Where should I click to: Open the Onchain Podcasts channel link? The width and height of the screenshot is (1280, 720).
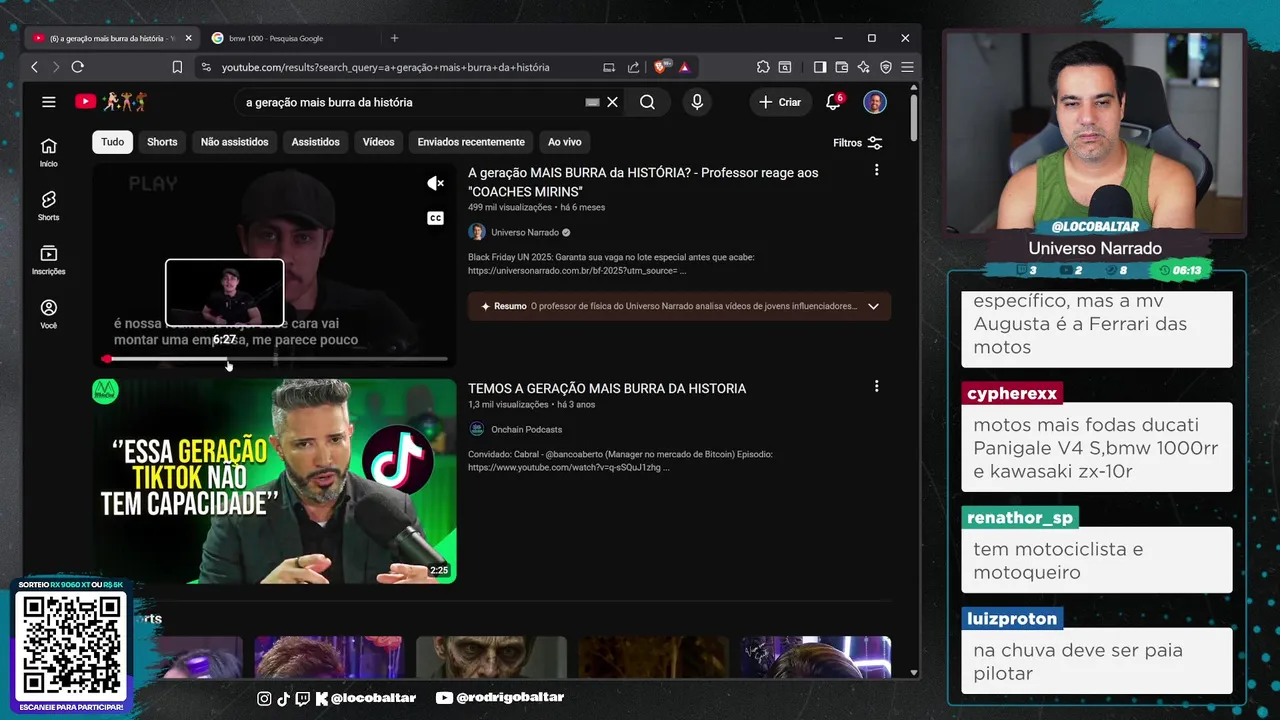(x=526, y=429)
